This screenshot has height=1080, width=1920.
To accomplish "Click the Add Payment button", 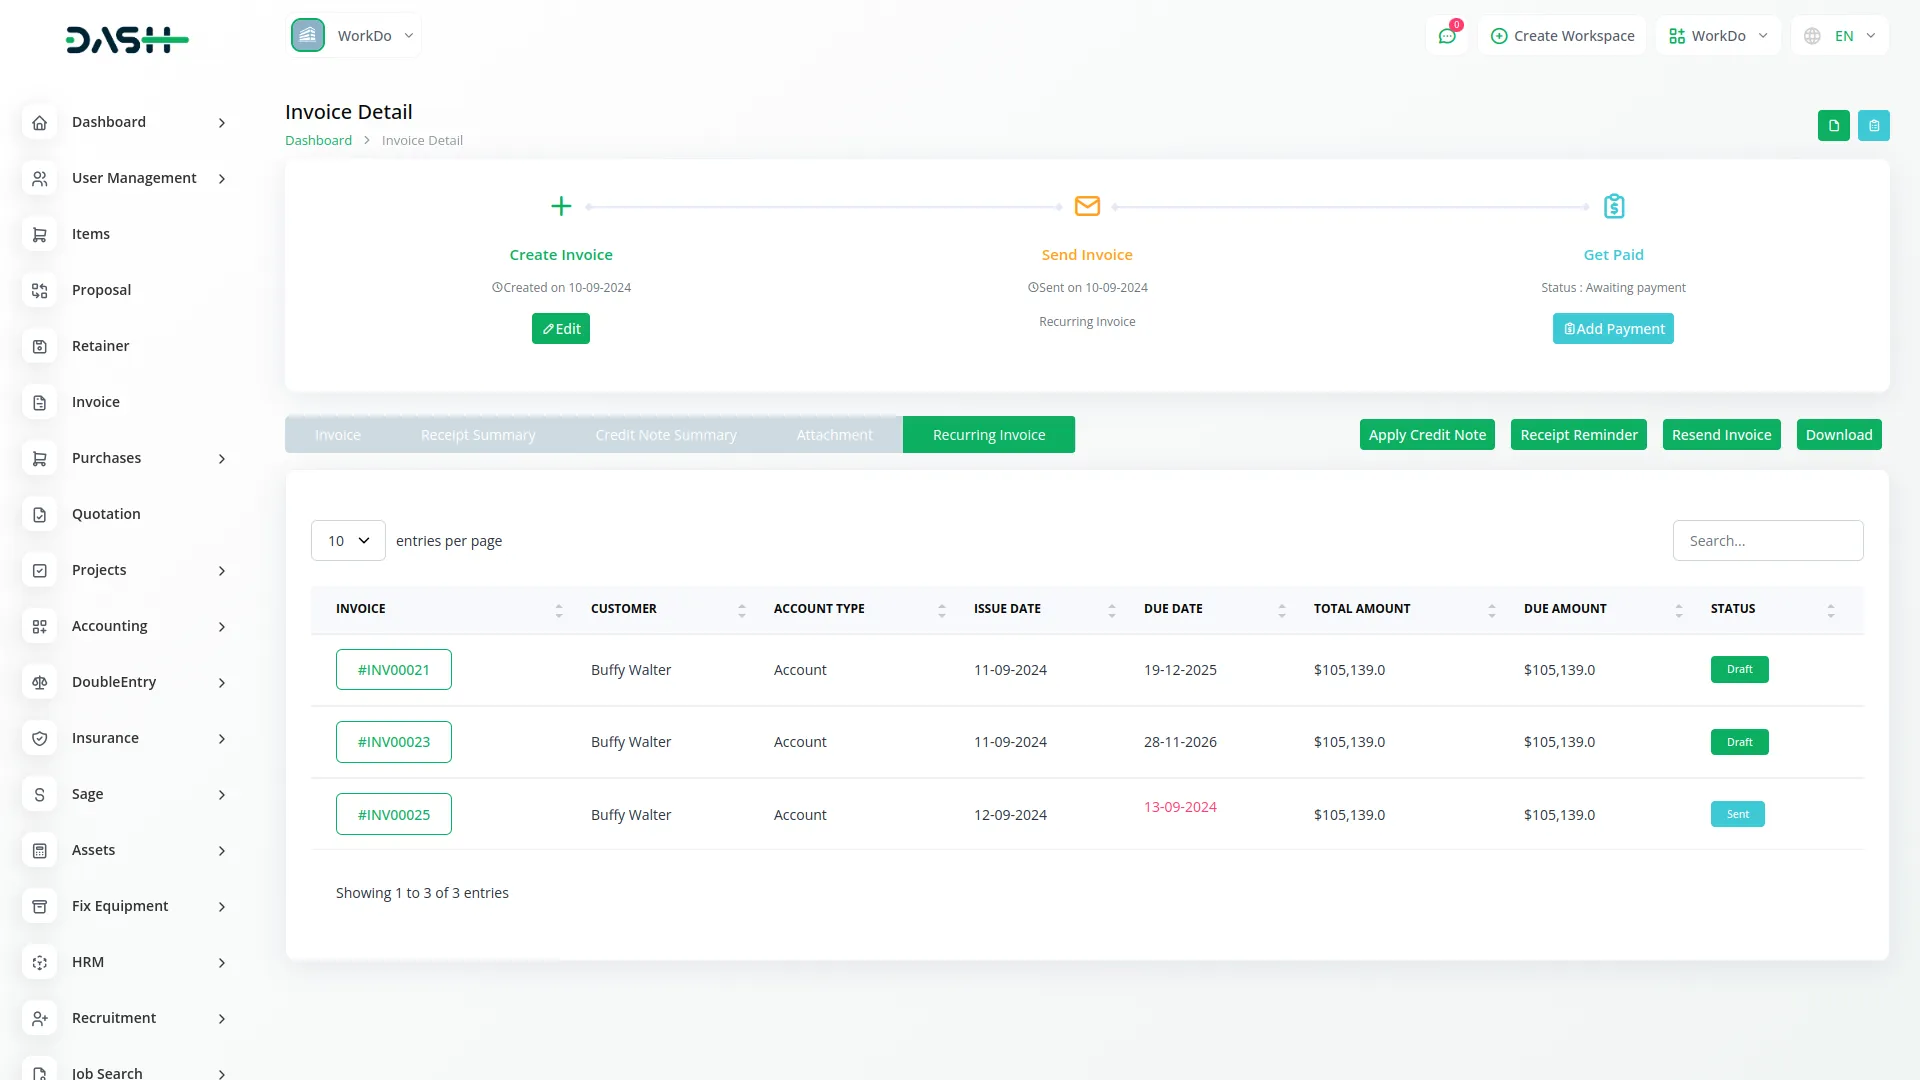I will (x=1613, y=329).
